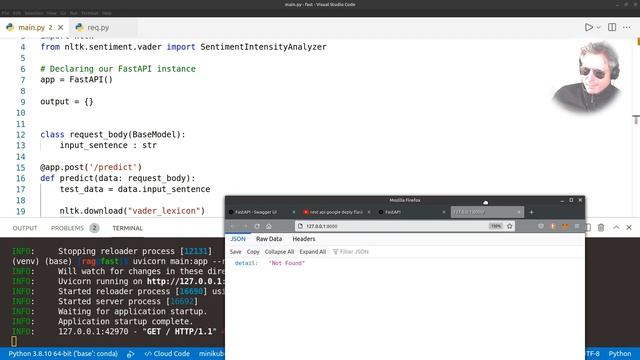Viewport: 640px width, 360px height.
Task: Click the site info icon in address bar
Action: [x=300, y=226]
